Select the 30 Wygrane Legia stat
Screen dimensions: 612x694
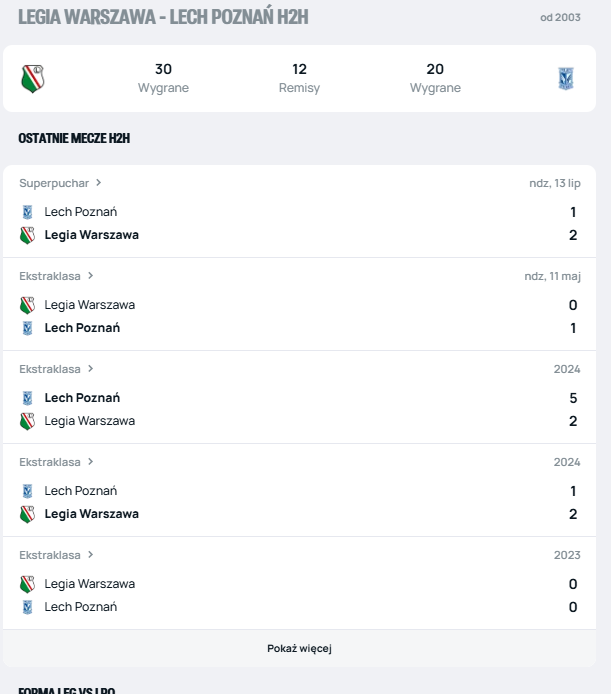[x=163, y=78]
